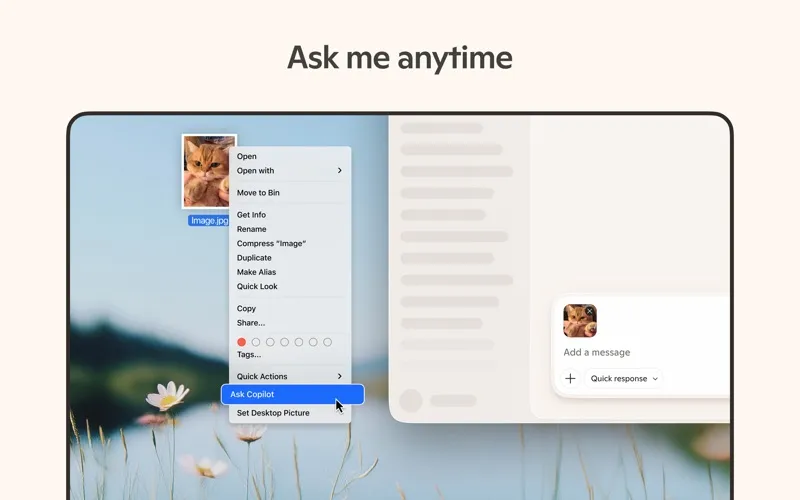This screenshot has width=800, height=500.
Task: Expand the Open with submenu
Action: click(290, 170)
